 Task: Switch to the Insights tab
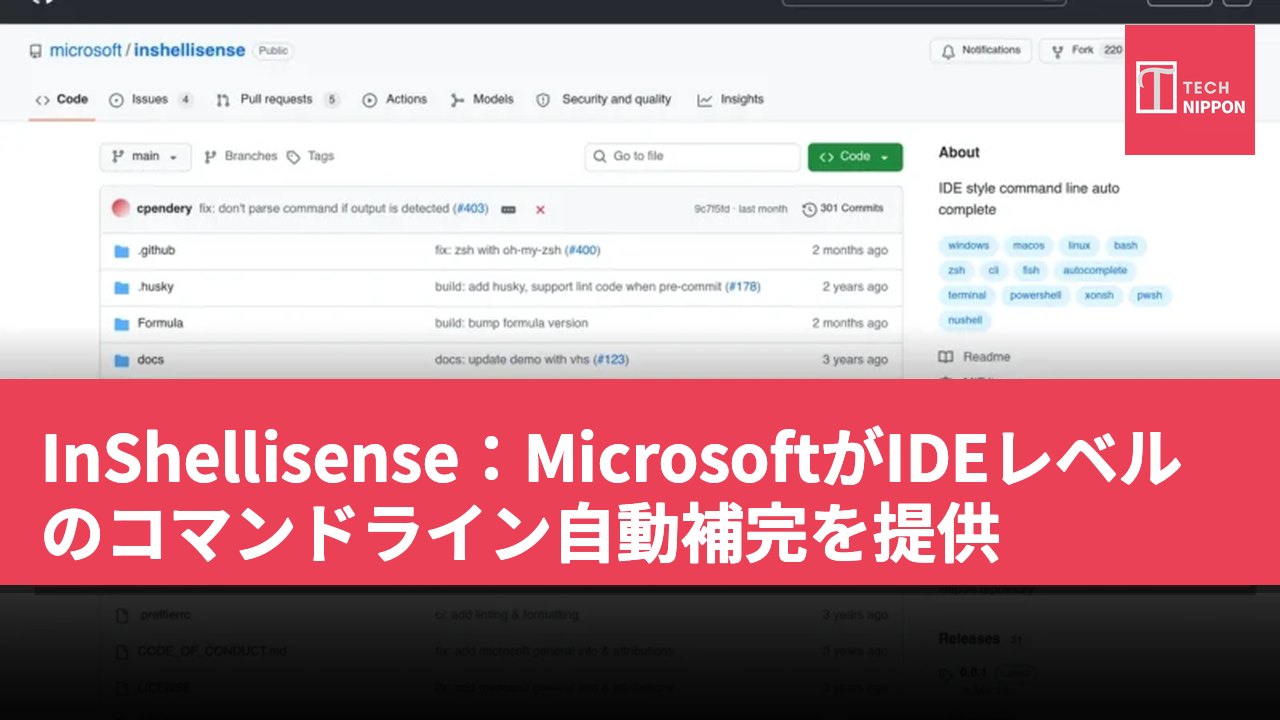click(x=731, y=100)
